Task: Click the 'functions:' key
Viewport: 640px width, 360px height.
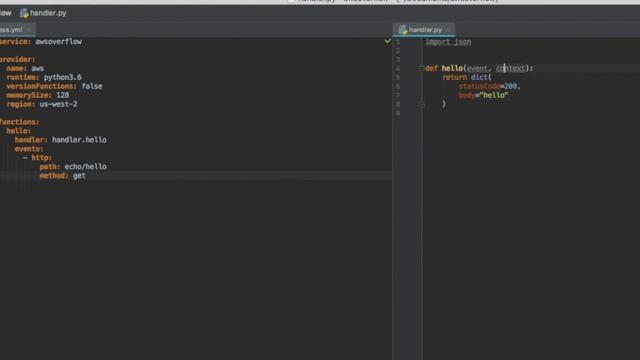Action: tap(20, 122)
